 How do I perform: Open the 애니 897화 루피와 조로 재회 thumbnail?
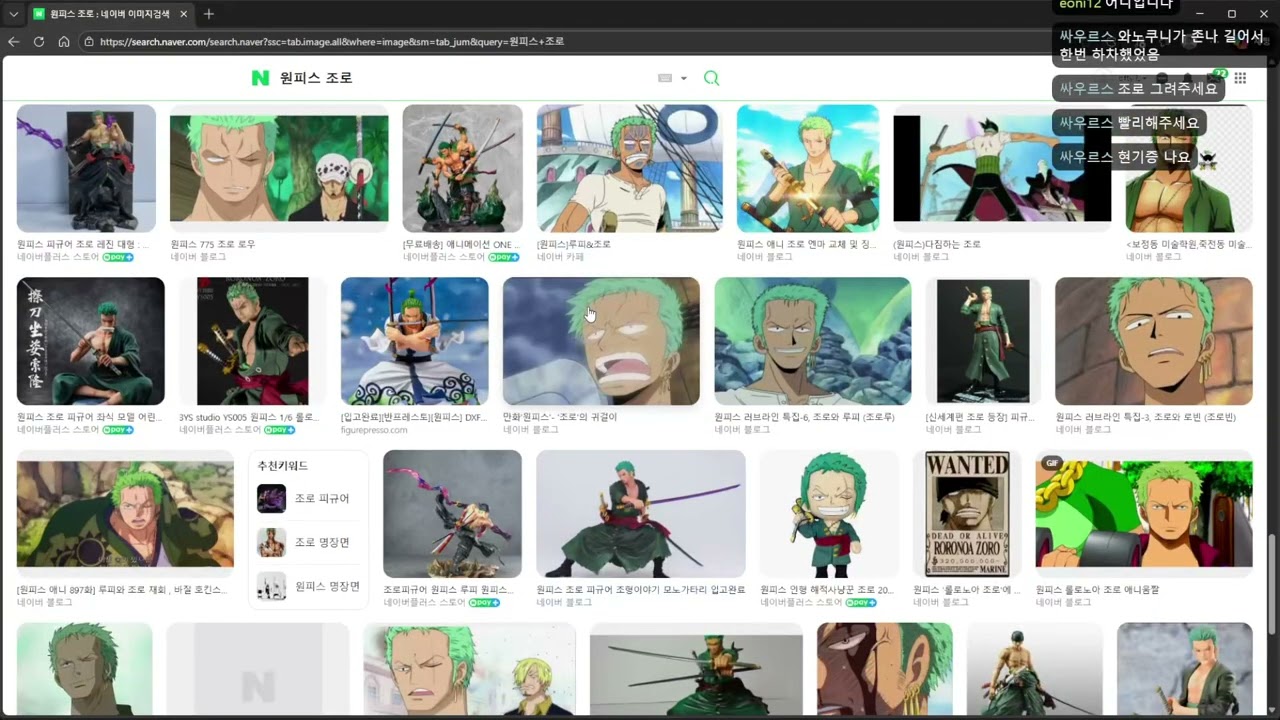pos(125,514)
